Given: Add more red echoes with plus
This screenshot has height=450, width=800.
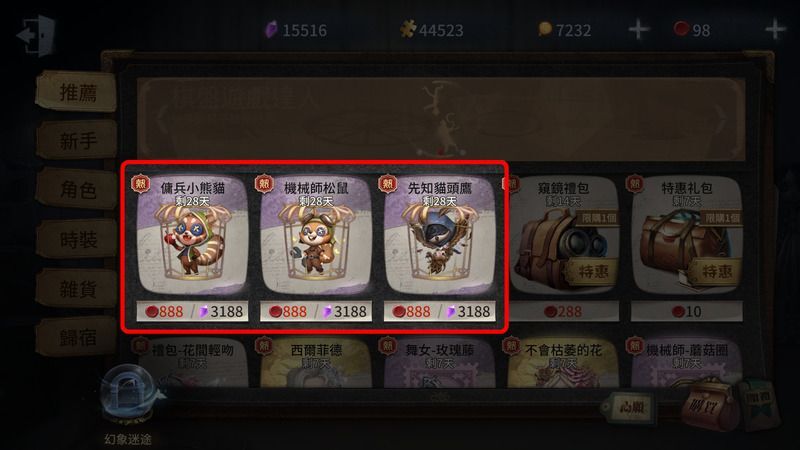Looking at the screenshot, I should [x=775, y=29].
